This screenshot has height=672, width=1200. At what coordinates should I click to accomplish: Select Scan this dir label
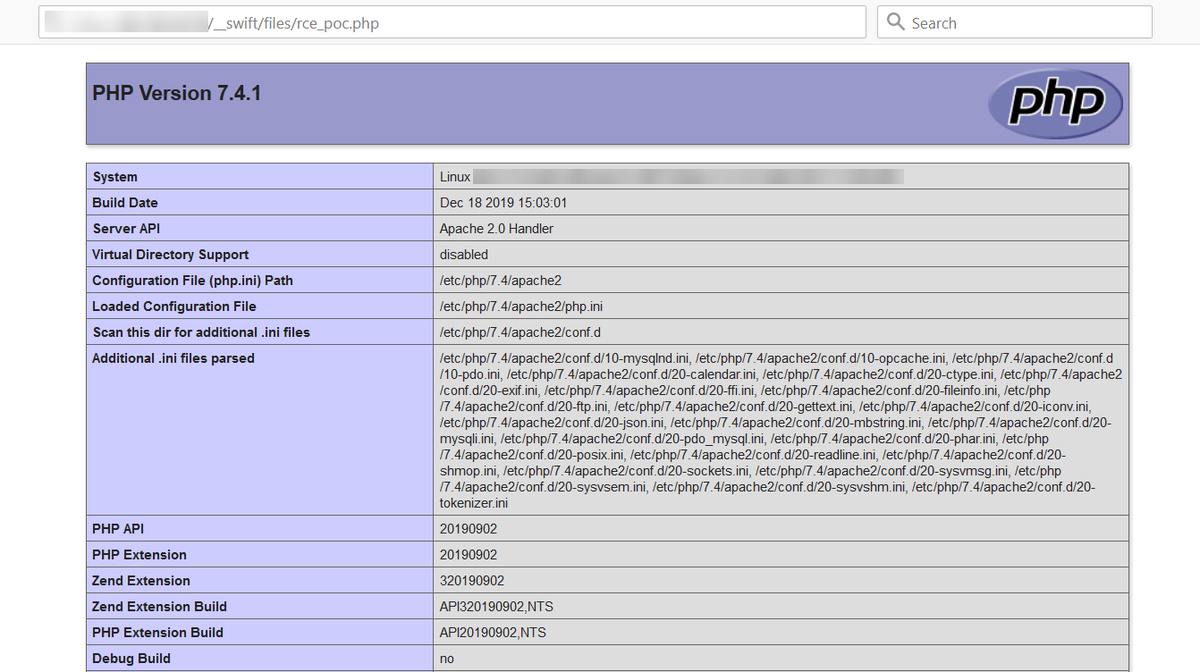pyautogui.click(x=201, y=333)
